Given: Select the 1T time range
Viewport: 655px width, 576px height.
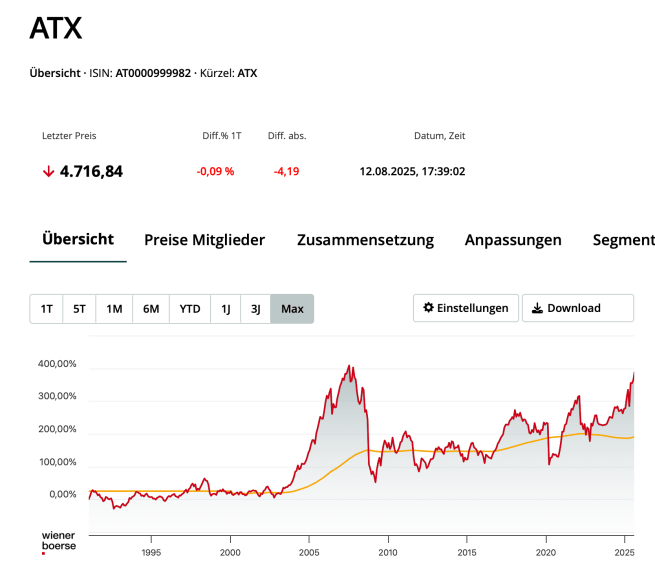Looking at the screenshot, I should (x=46, y=309).
